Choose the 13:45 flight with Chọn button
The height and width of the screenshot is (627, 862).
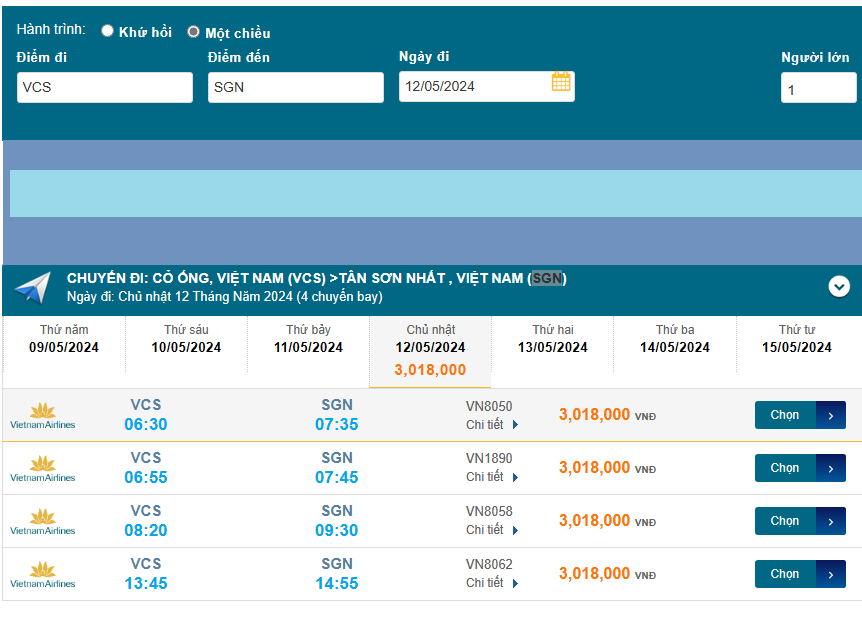(x=786, y=574)
